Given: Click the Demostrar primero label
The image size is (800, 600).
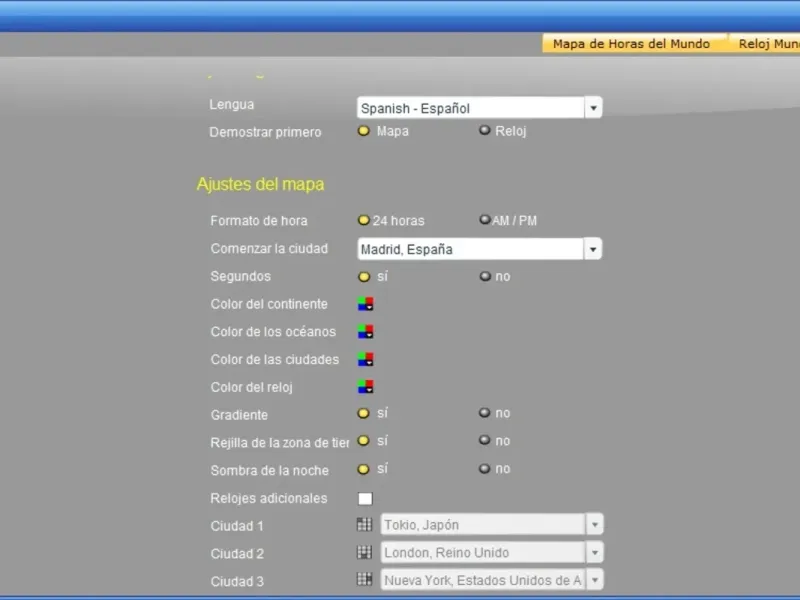Looking at the screenshot, I should pos(265,132).
